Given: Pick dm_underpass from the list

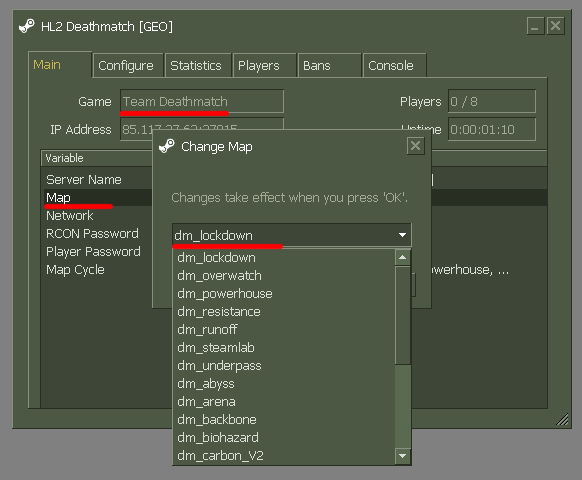Looking at the screenshot, I should tap(284, 366).
